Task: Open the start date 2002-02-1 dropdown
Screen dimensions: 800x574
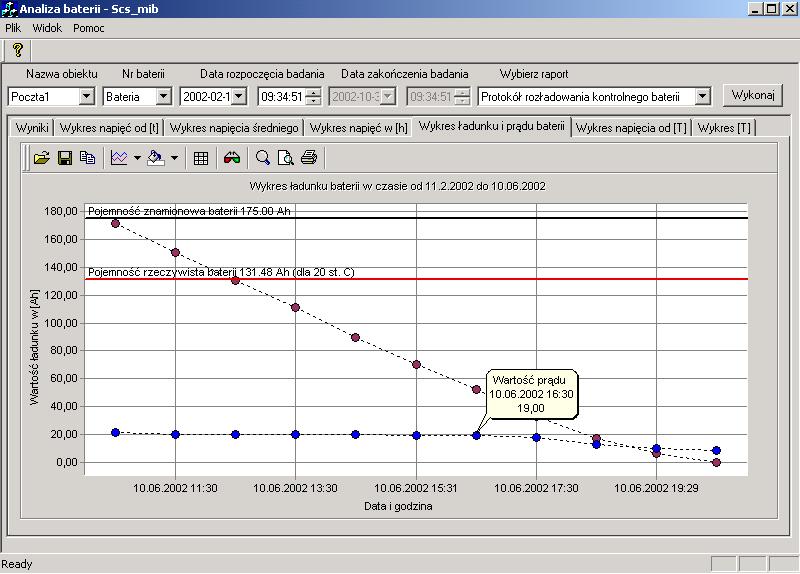Action: 239,96
